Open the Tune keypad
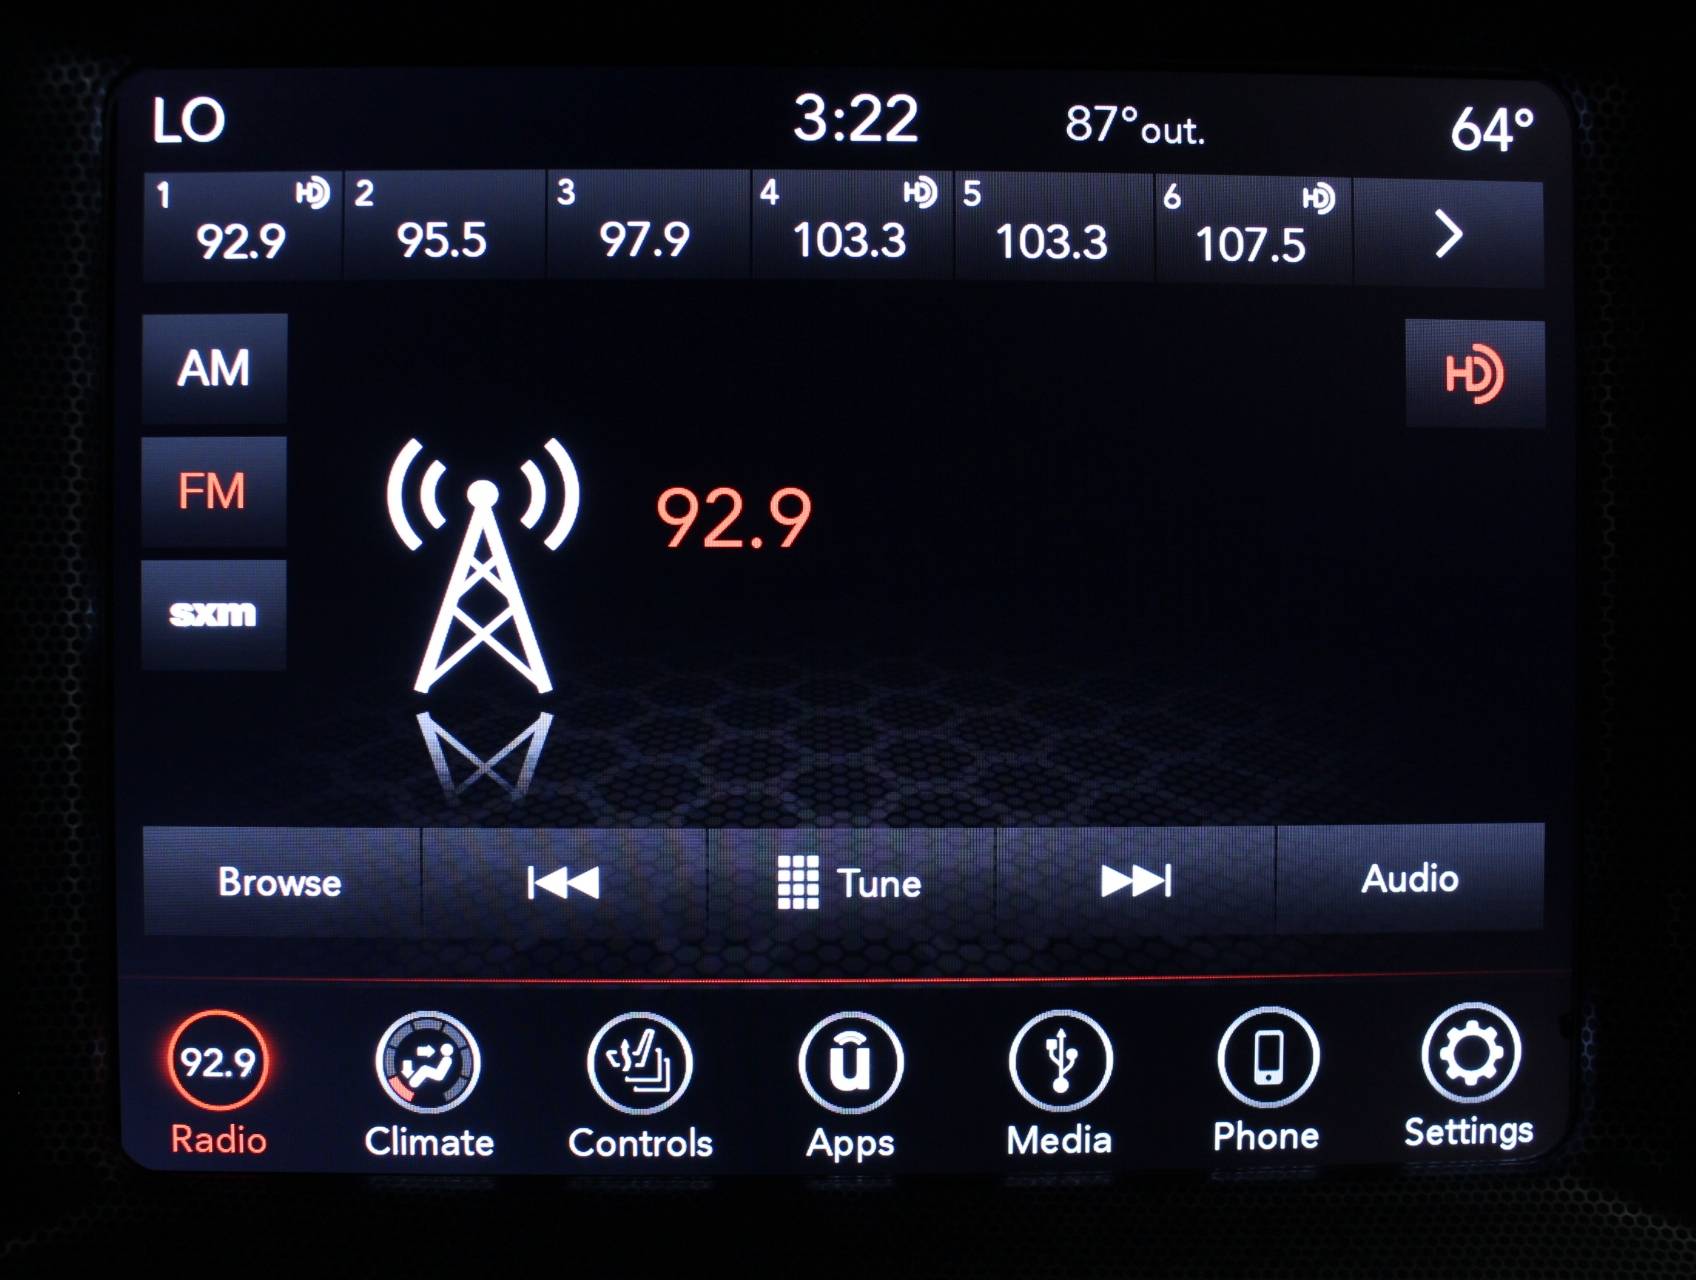1696x1280 pixels. click(x=851, y=882)
